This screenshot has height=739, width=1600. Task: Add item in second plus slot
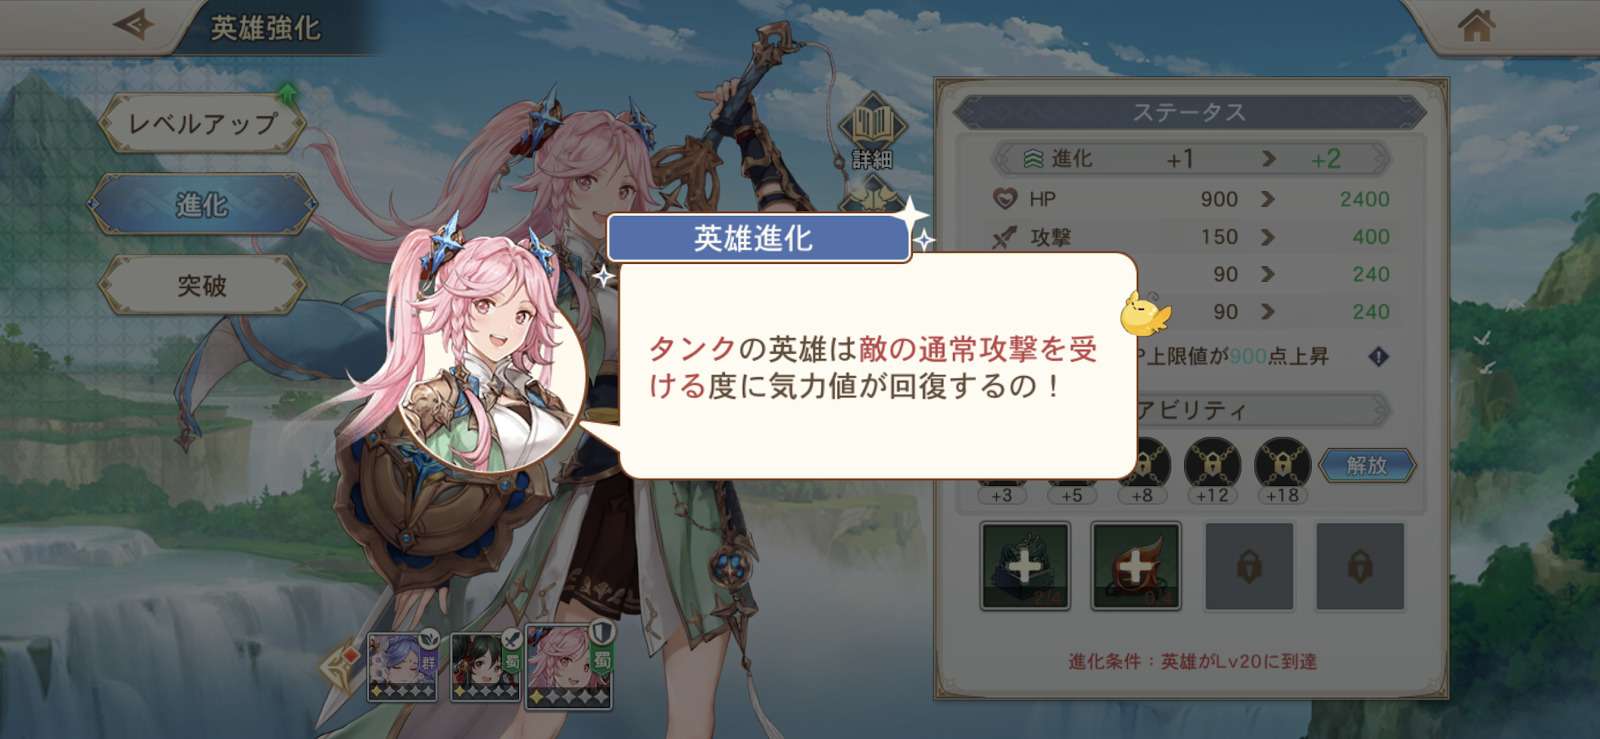[1136, 566]
